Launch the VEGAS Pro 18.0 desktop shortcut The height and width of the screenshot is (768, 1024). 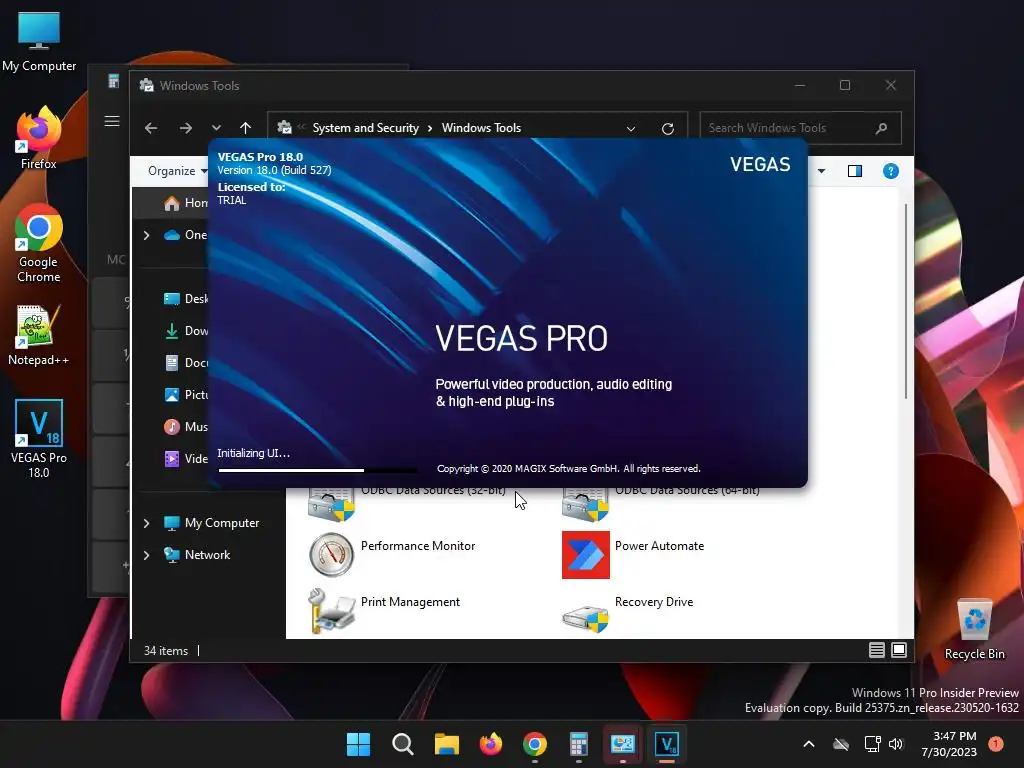click(39, 438)
